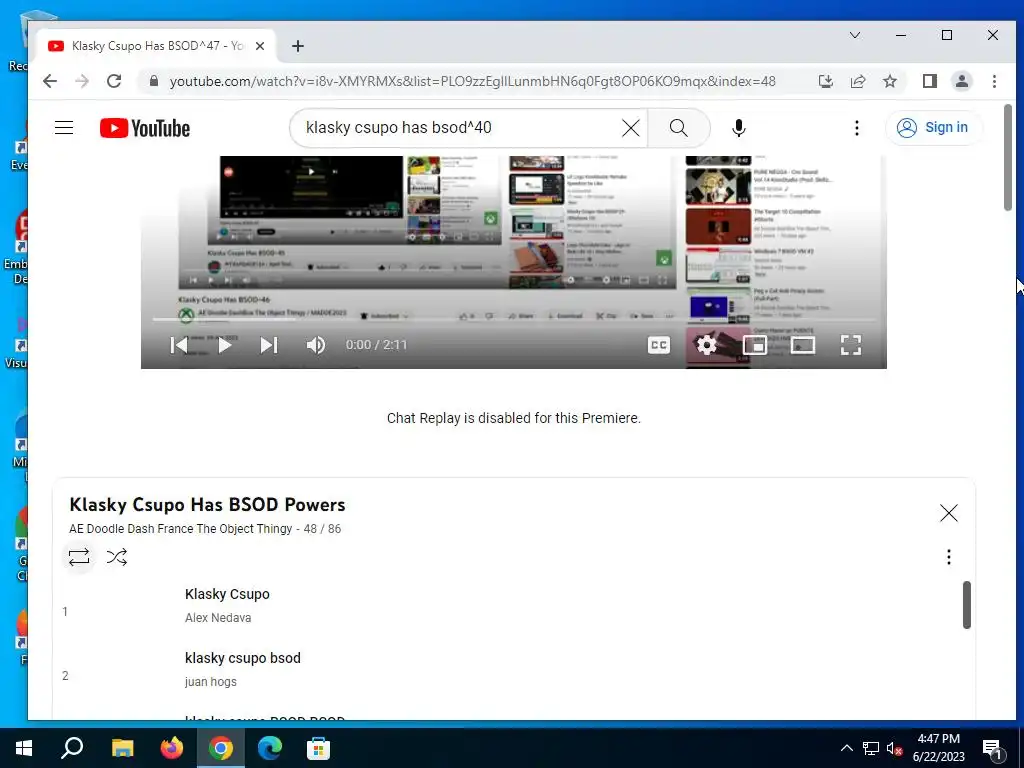Go to the YouTube home logo

pos(145,128)
